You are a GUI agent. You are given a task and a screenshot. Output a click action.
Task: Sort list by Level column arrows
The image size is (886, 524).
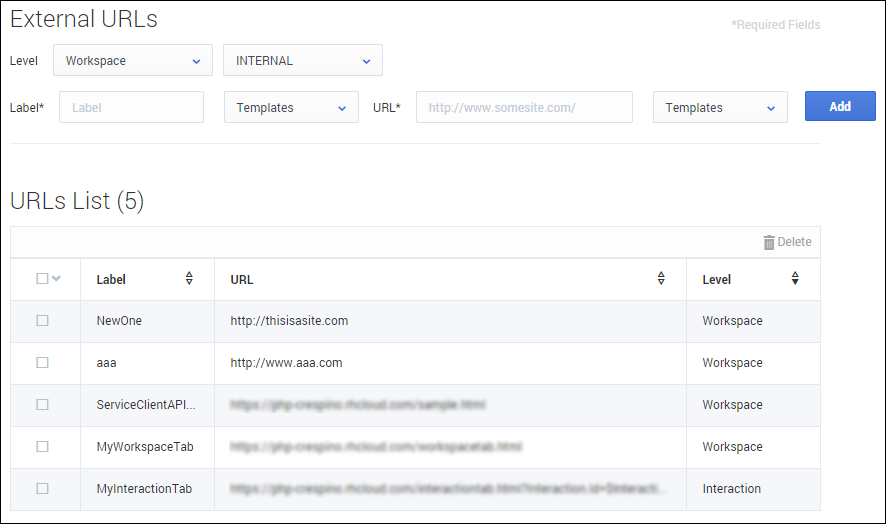click(x=795, y=279)
